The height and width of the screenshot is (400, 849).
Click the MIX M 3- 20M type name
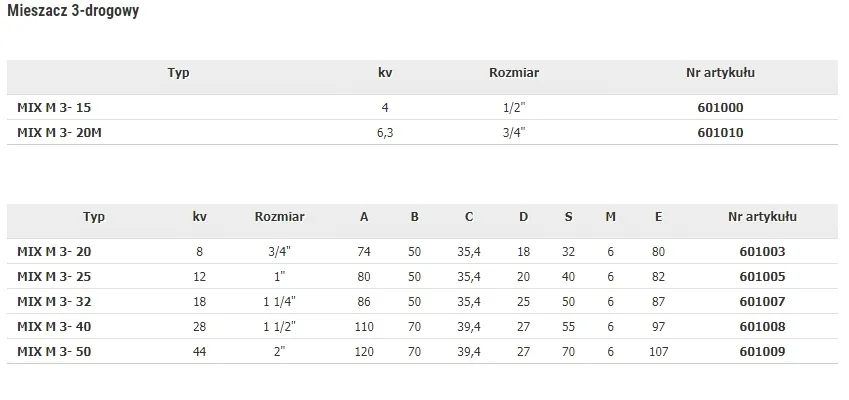(x=59, y=132)
